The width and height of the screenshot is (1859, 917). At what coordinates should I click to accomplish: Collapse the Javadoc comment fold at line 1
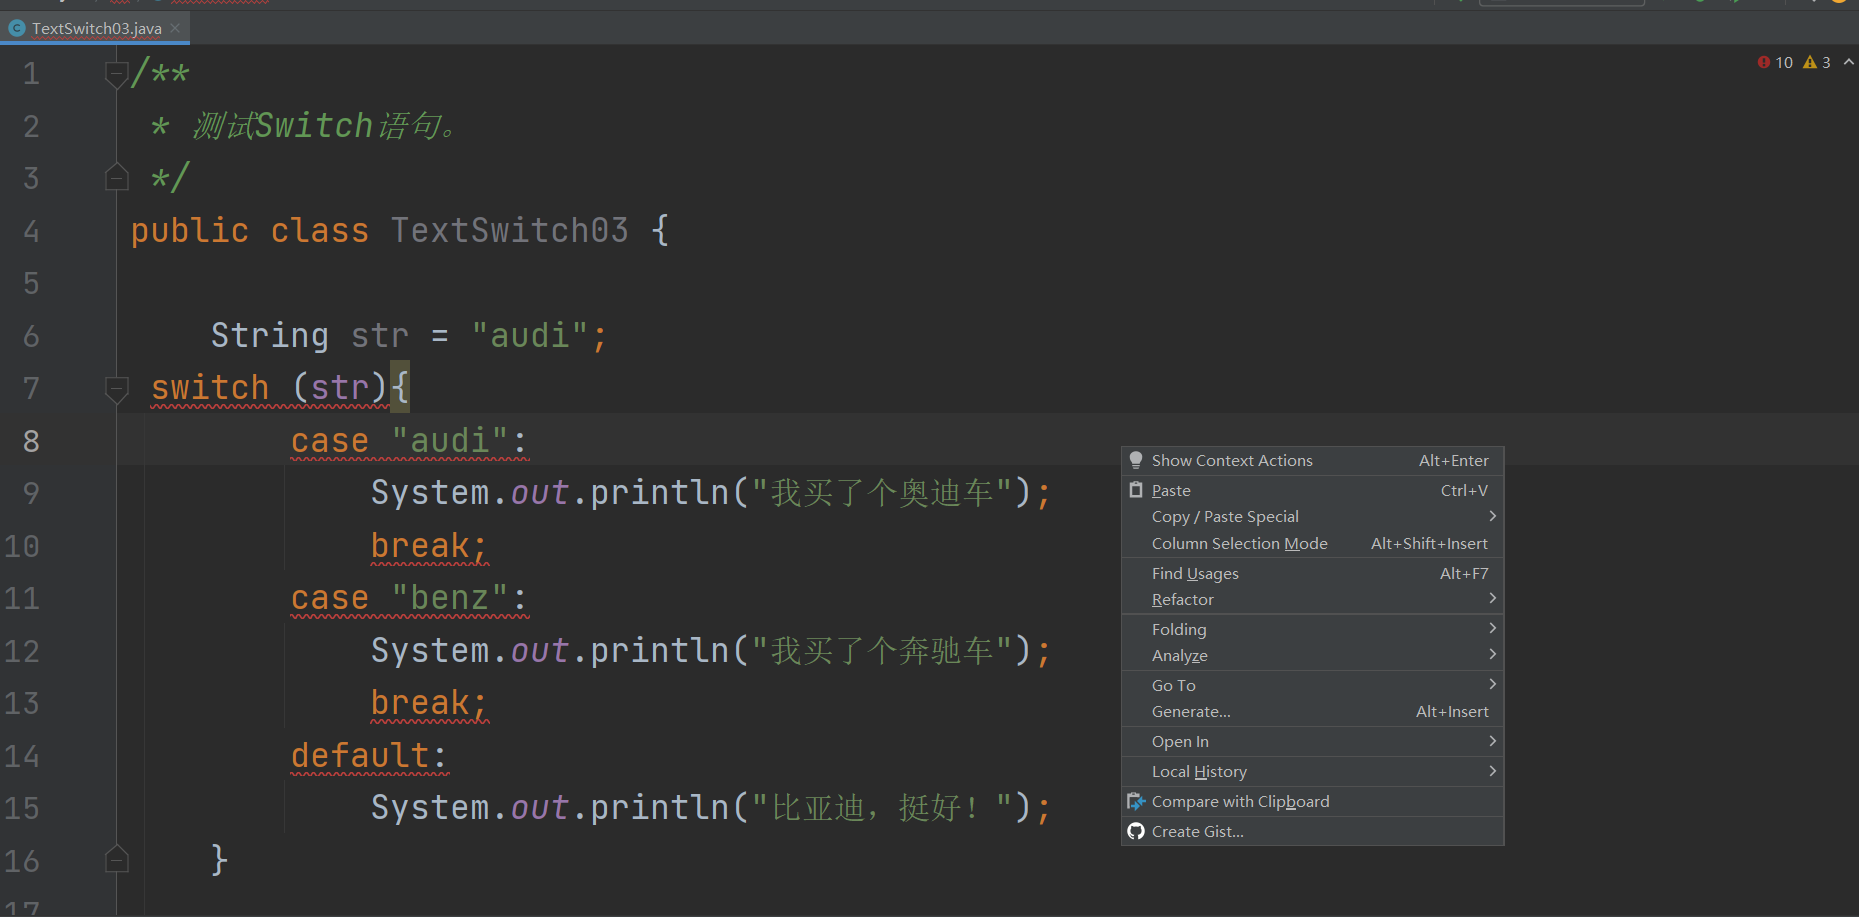117,74
